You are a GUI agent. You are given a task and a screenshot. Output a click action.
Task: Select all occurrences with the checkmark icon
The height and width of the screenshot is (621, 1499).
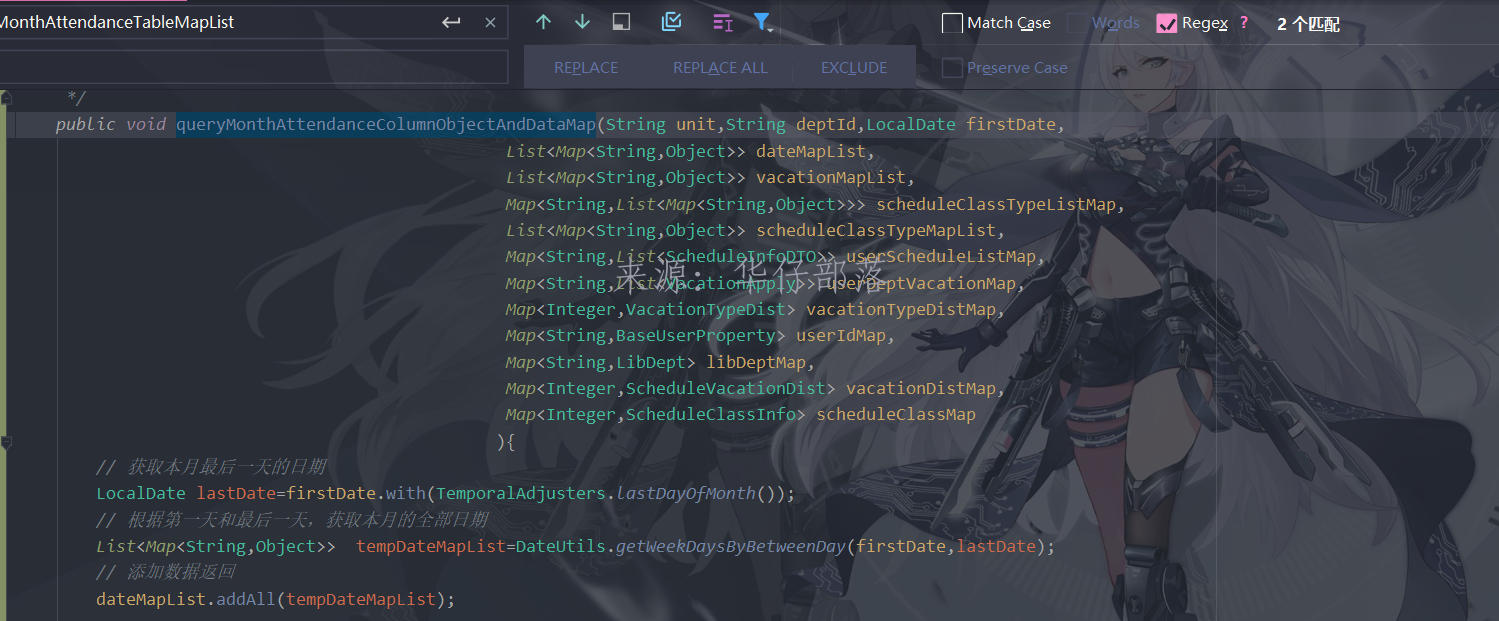[672, 22]
